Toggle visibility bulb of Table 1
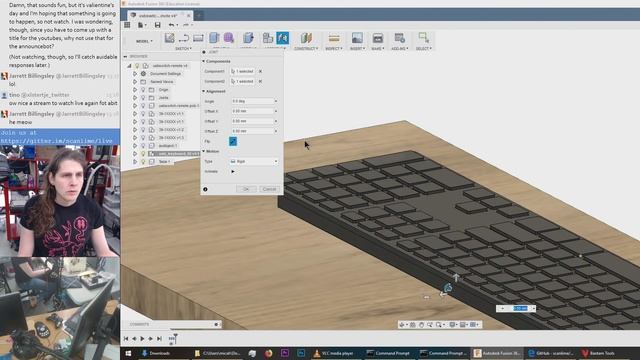640x360 pixels. click(143, 162)
